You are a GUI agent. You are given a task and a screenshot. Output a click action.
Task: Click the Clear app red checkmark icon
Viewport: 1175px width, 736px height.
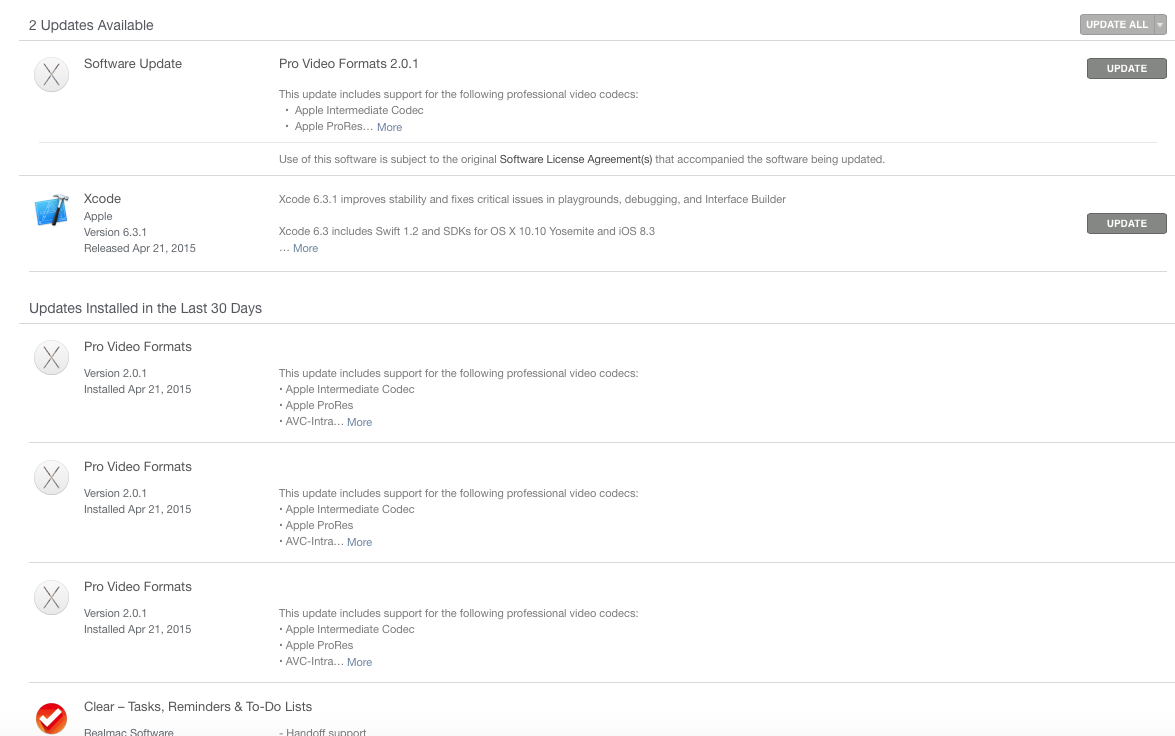point(52,718)
